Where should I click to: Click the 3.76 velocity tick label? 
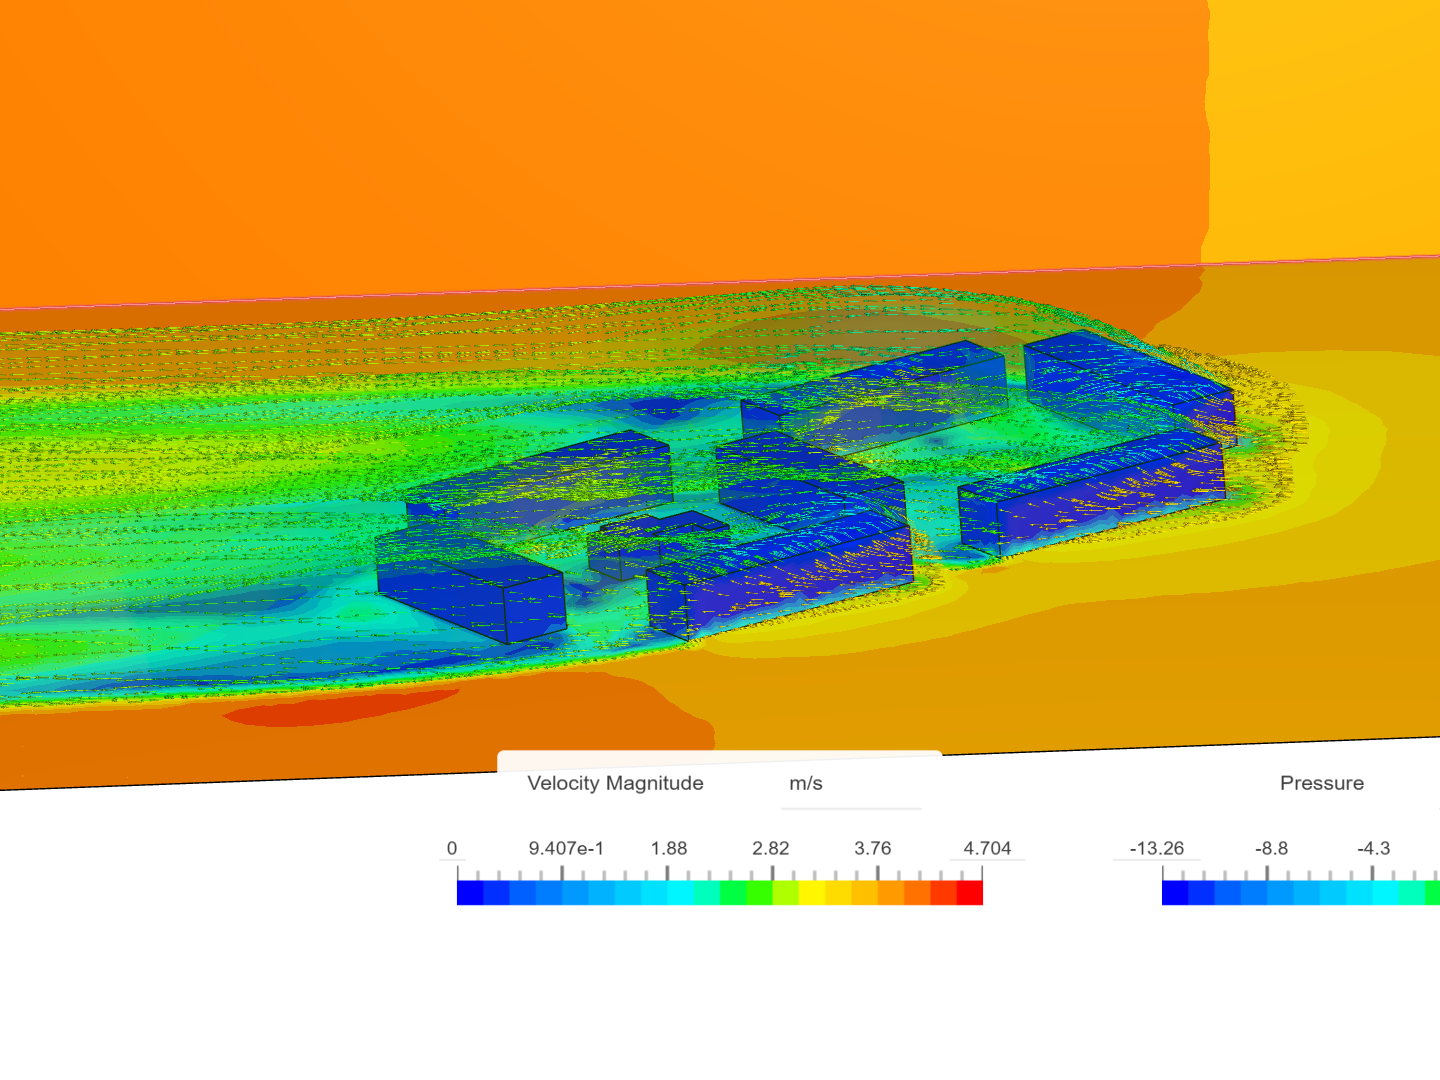click(x=873, y=848)
